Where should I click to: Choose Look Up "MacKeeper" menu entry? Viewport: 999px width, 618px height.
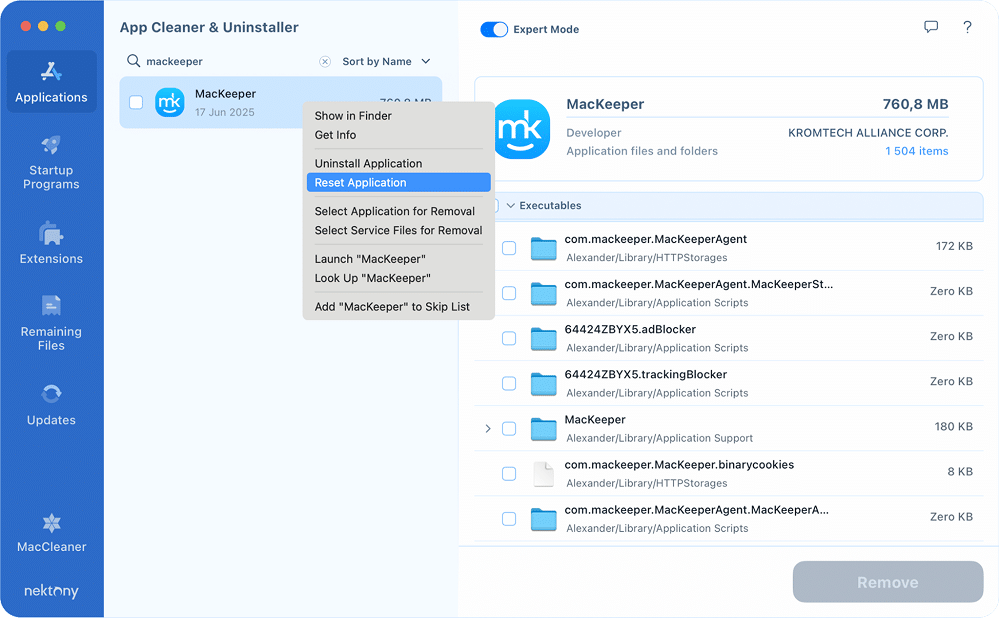click(398, 278)
